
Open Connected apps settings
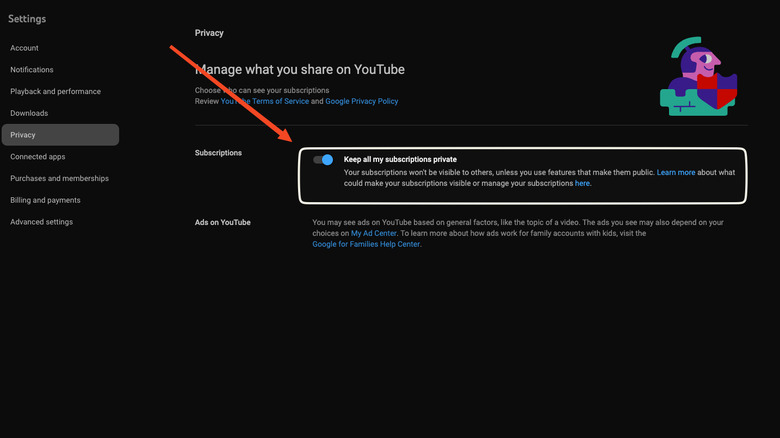[x=38, y=157]
